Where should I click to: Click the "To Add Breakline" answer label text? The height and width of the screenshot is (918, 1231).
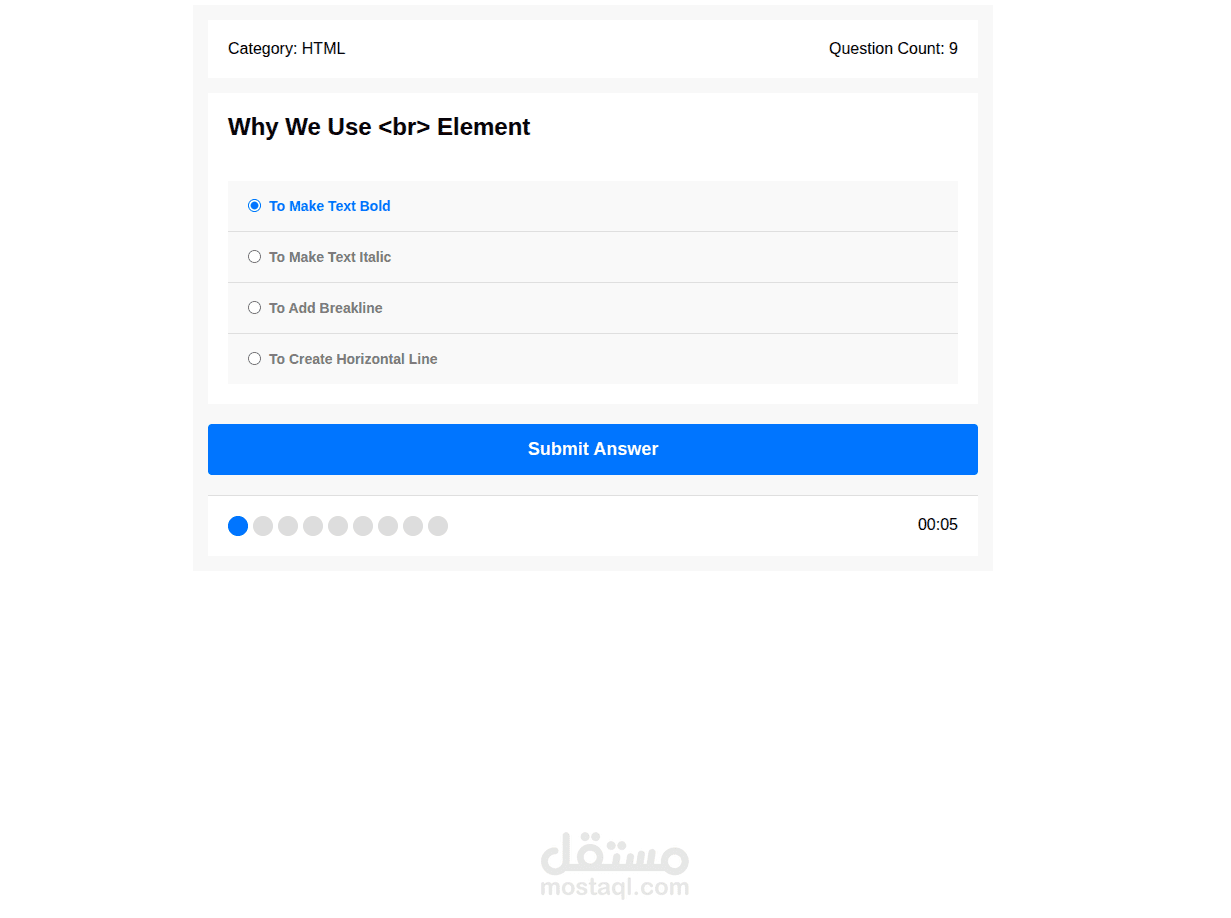click(x=326, y=308)
